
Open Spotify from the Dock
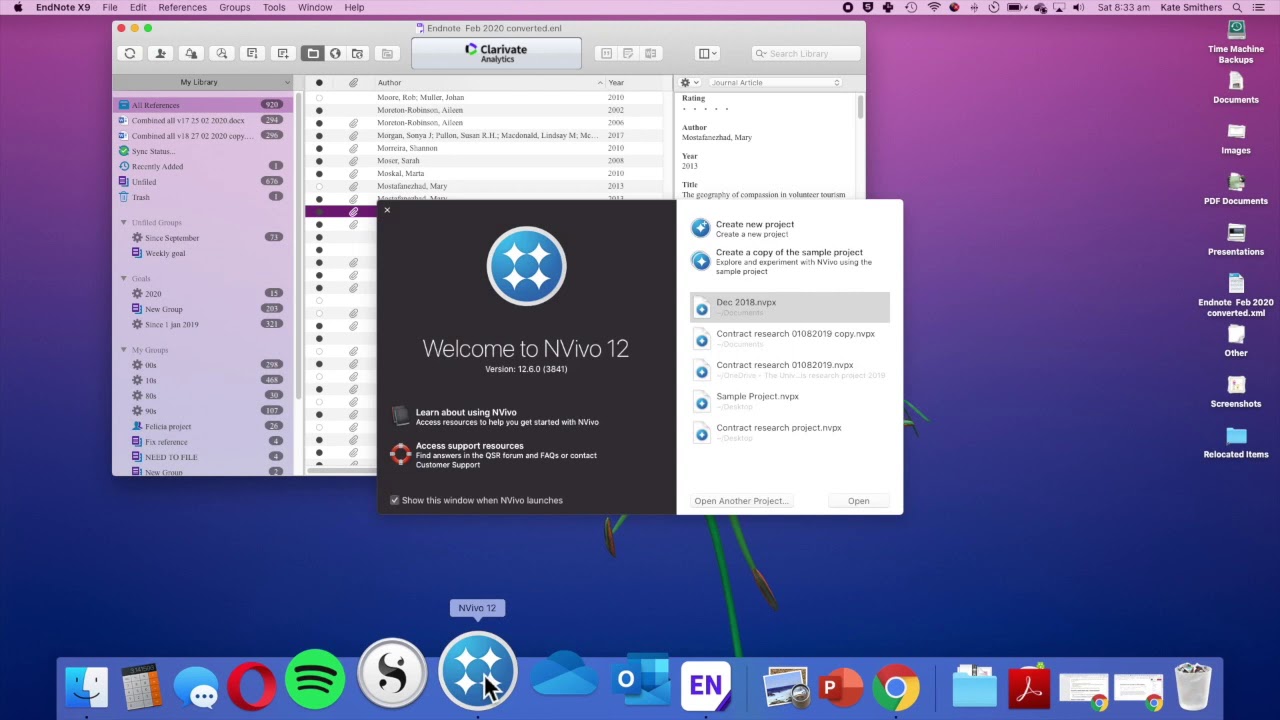coord(314,680)
